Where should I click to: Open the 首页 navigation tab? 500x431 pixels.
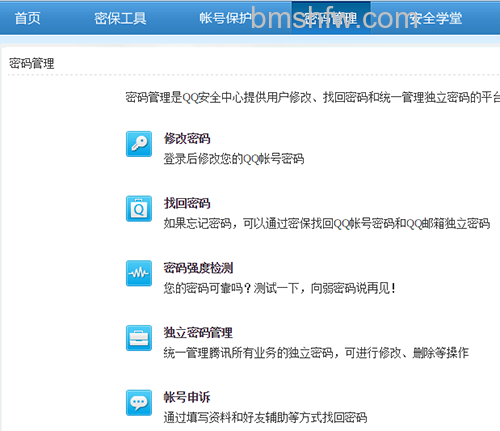point(27,18)
